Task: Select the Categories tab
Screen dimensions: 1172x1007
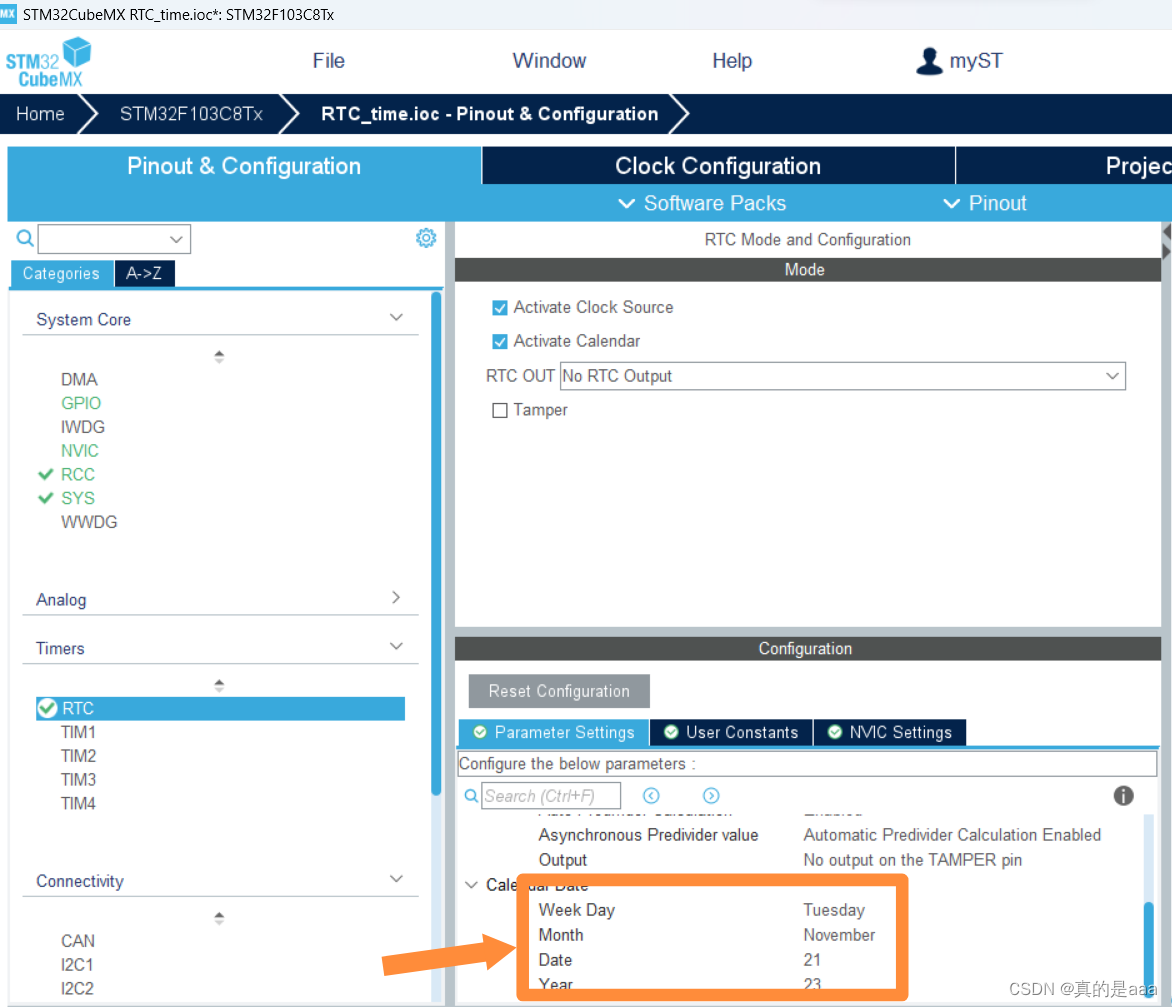Action: (x=61, y=274)
